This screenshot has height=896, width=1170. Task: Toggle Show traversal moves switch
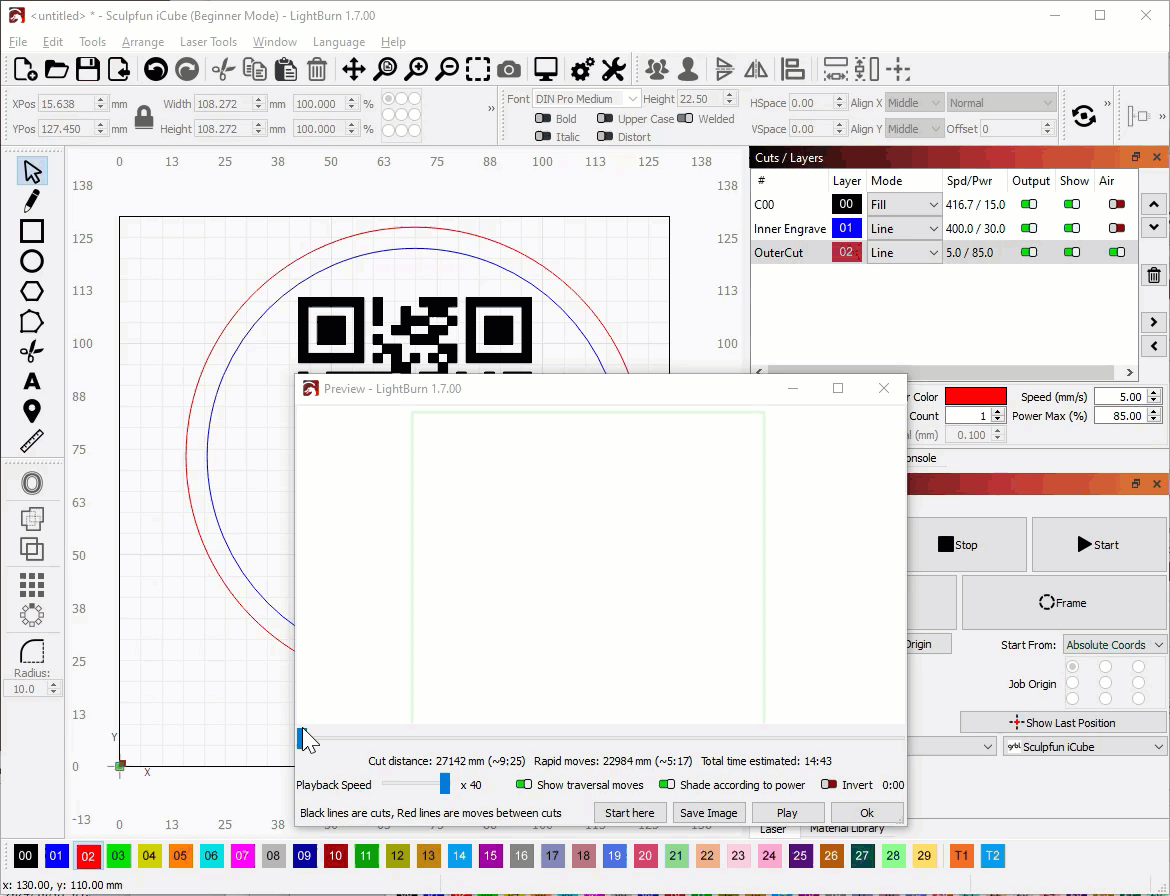click(x=524, y=785)
